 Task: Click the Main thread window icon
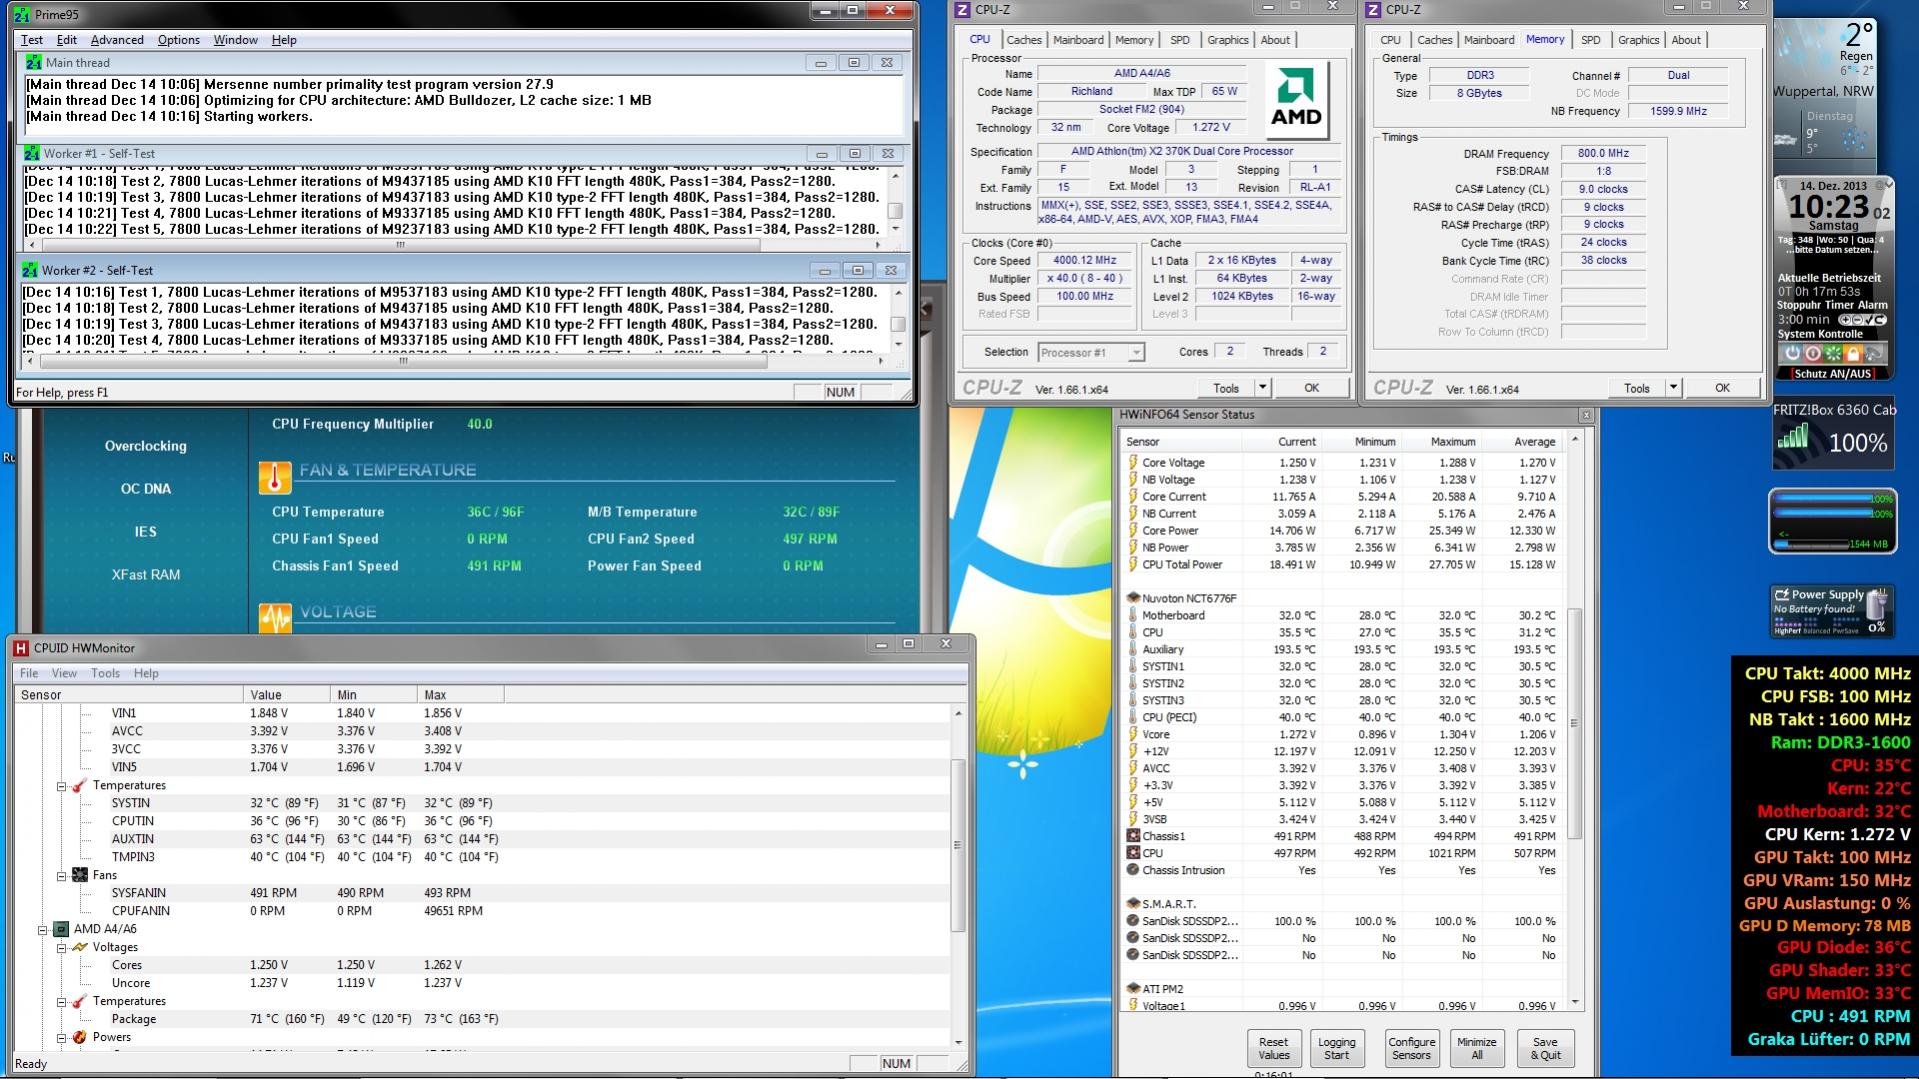coord(33,62)
